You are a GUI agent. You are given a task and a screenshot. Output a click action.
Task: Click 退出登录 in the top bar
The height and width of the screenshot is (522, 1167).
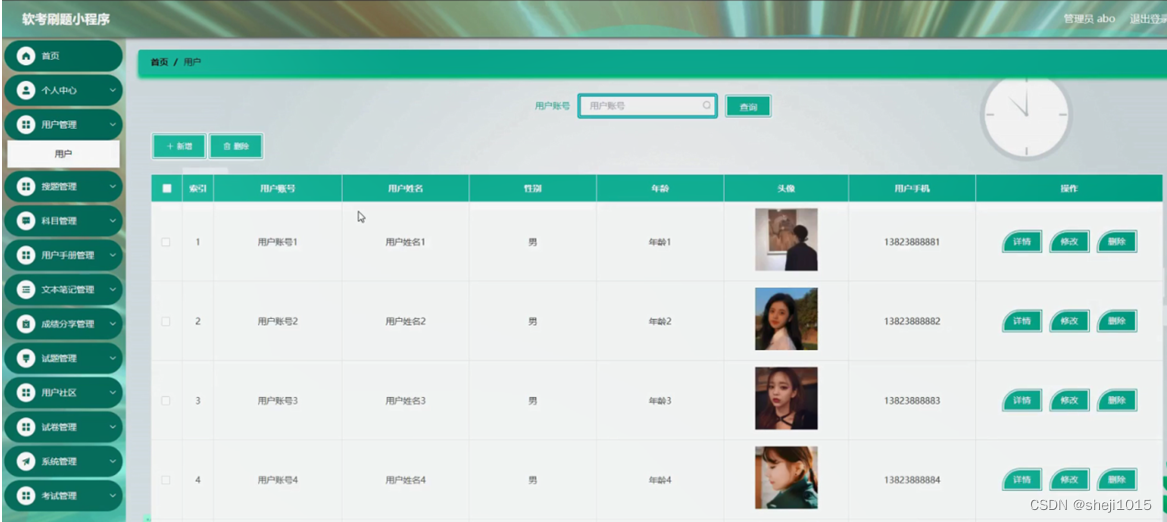click(1148, 19)
